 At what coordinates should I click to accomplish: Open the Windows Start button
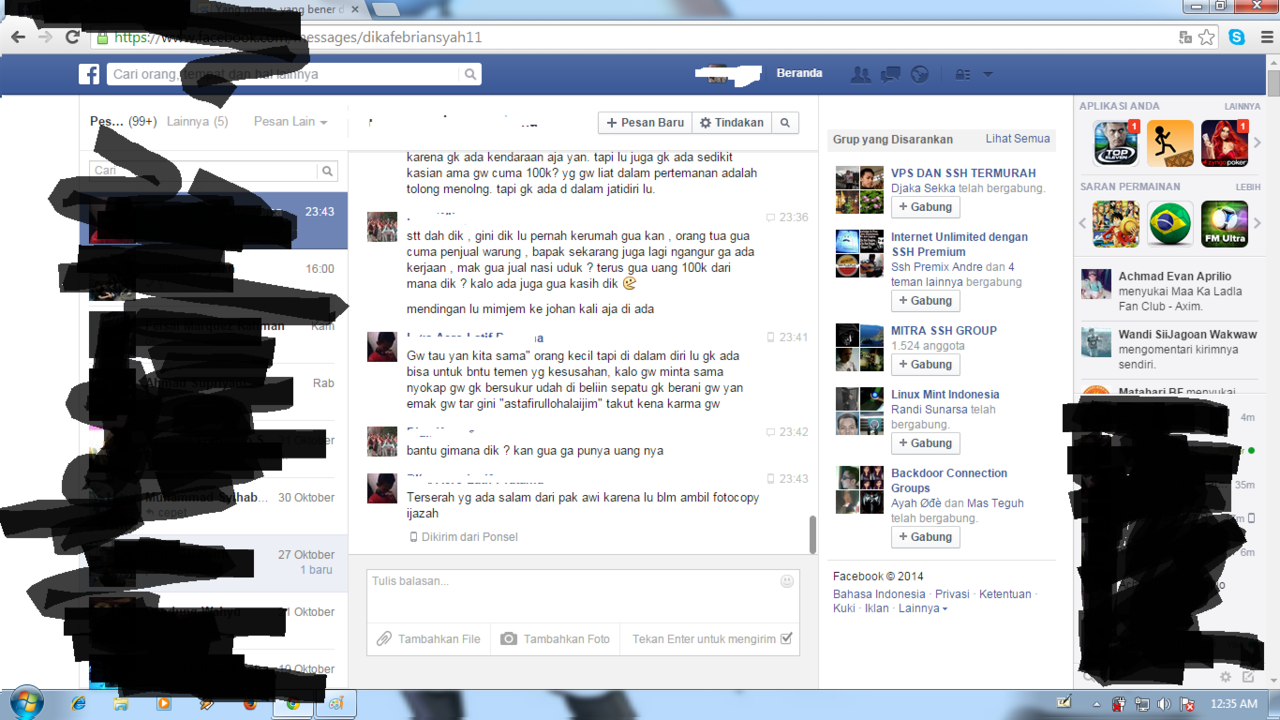pyautogui.click(x=24, y=703)
